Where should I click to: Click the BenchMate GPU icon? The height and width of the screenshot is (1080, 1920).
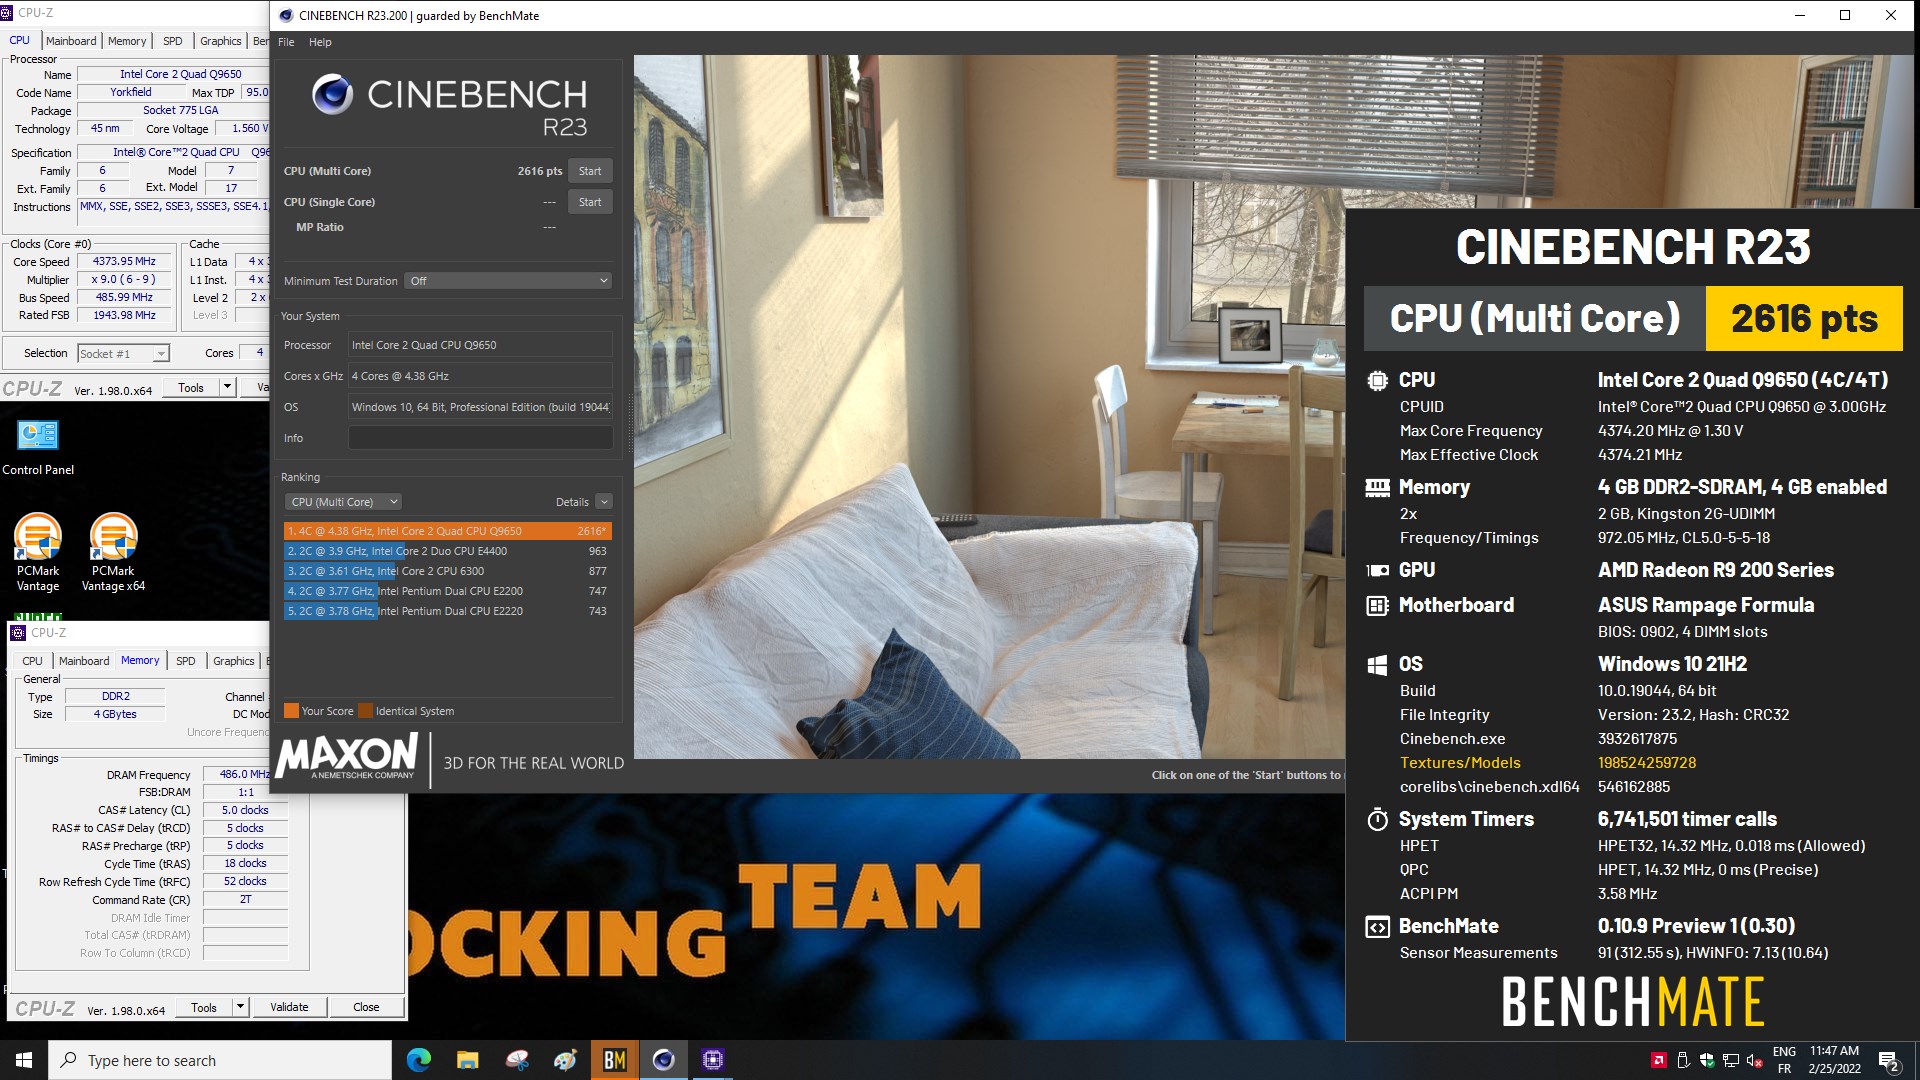(1377, 570)
